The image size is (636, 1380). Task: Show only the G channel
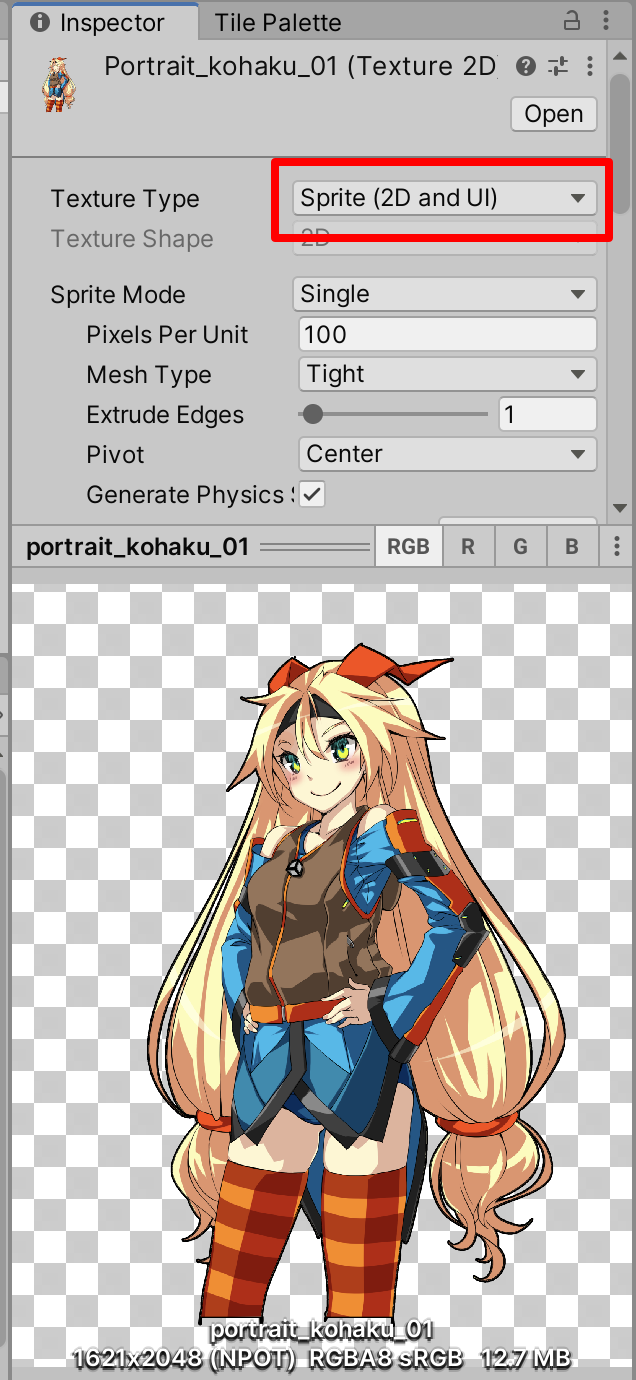point(520,546)
